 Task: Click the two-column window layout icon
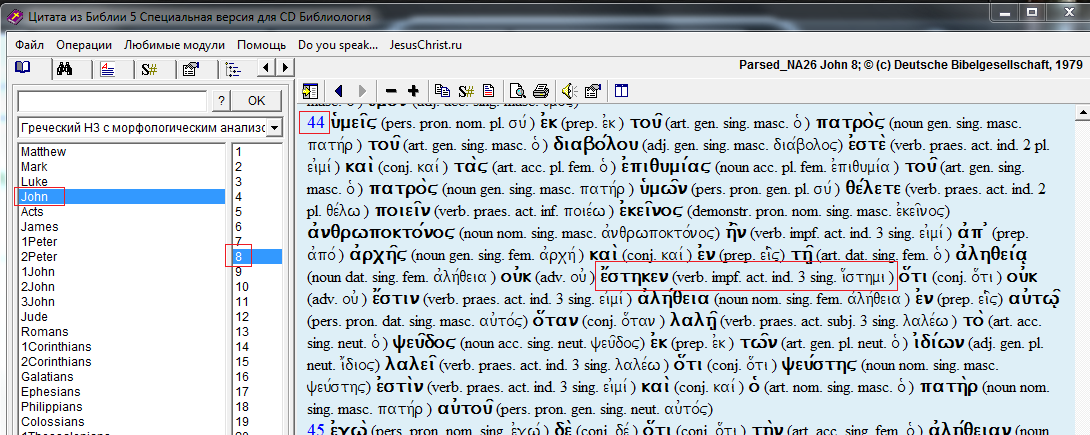click(x=621, y=91)
